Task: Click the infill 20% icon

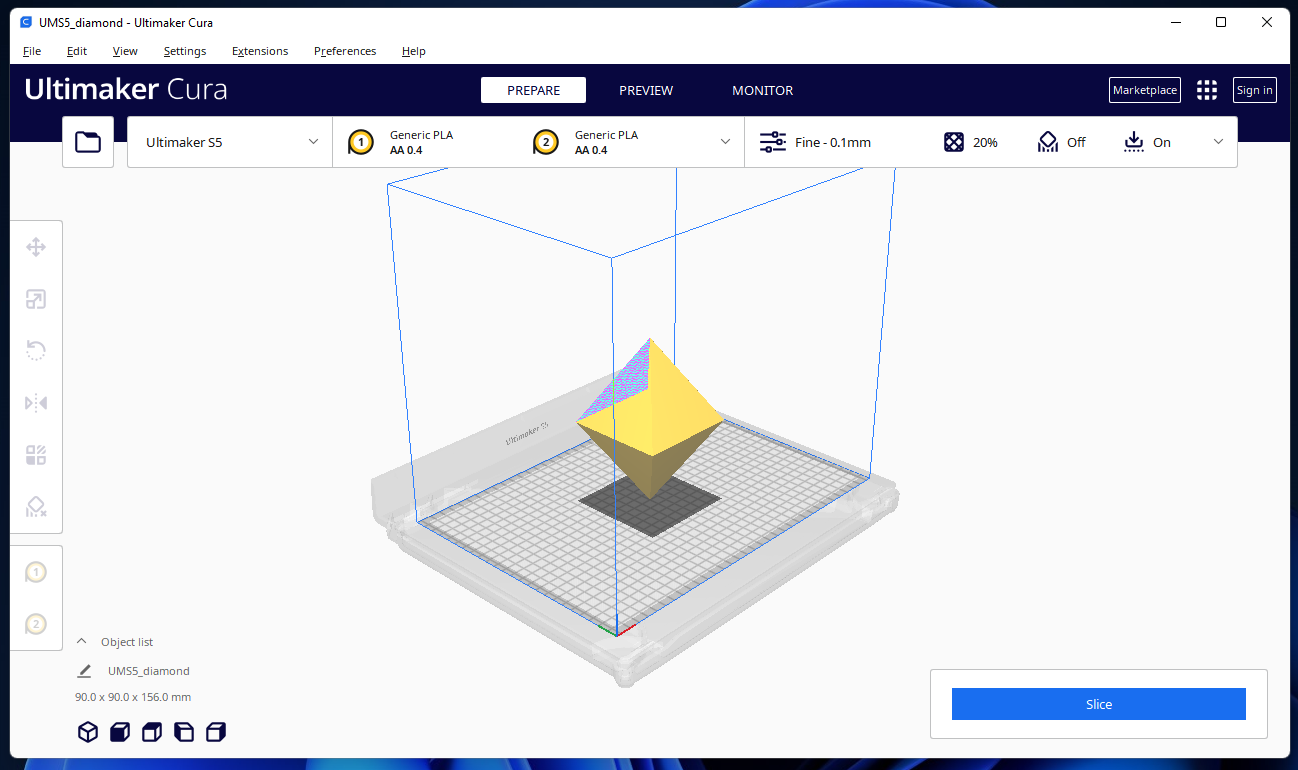Action: [x=954, y=142]
